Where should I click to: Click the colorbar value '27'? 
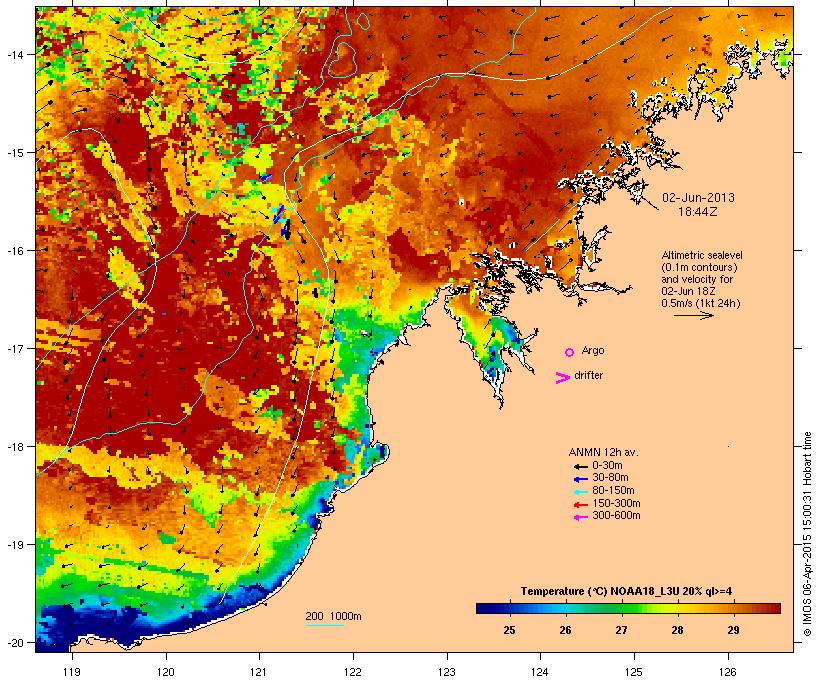tap(621, 630)
